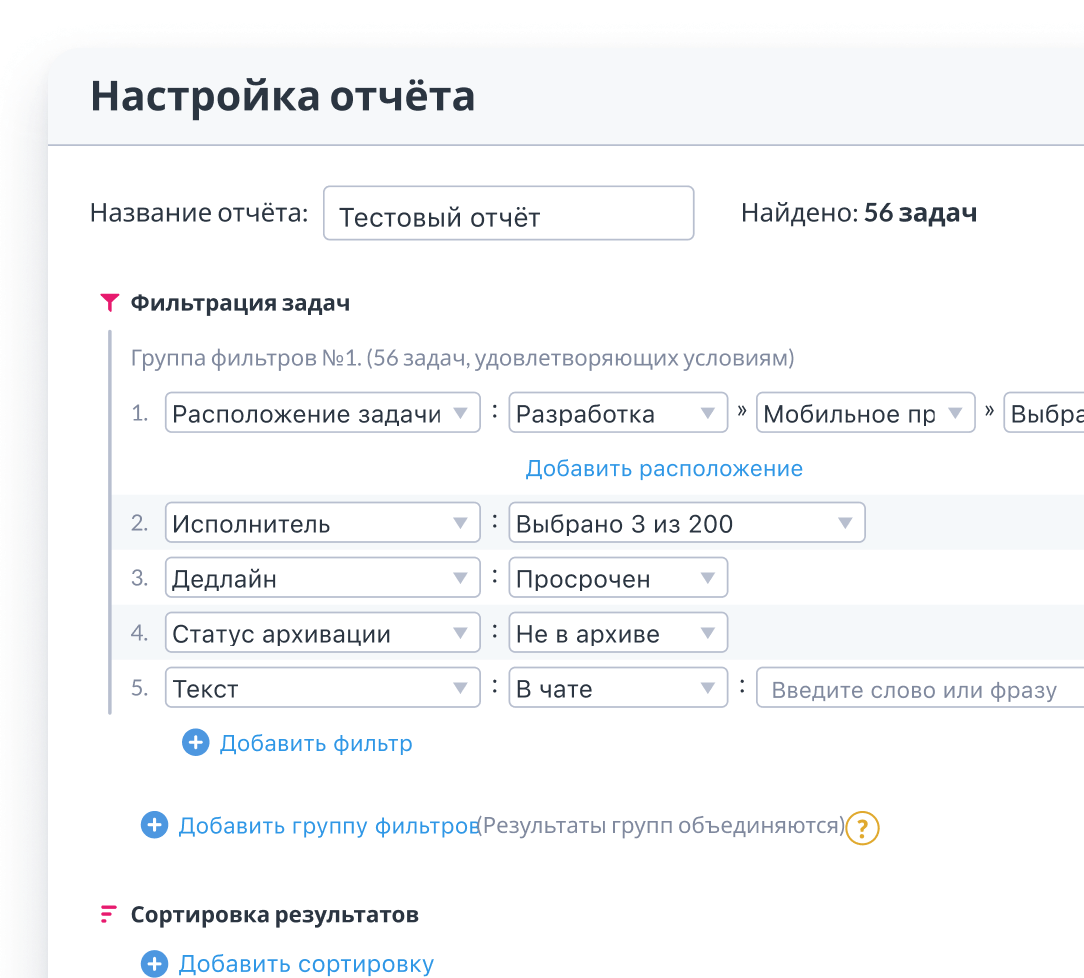
Task: Open the В чате text search dropdown
Action: click(618, 687)
